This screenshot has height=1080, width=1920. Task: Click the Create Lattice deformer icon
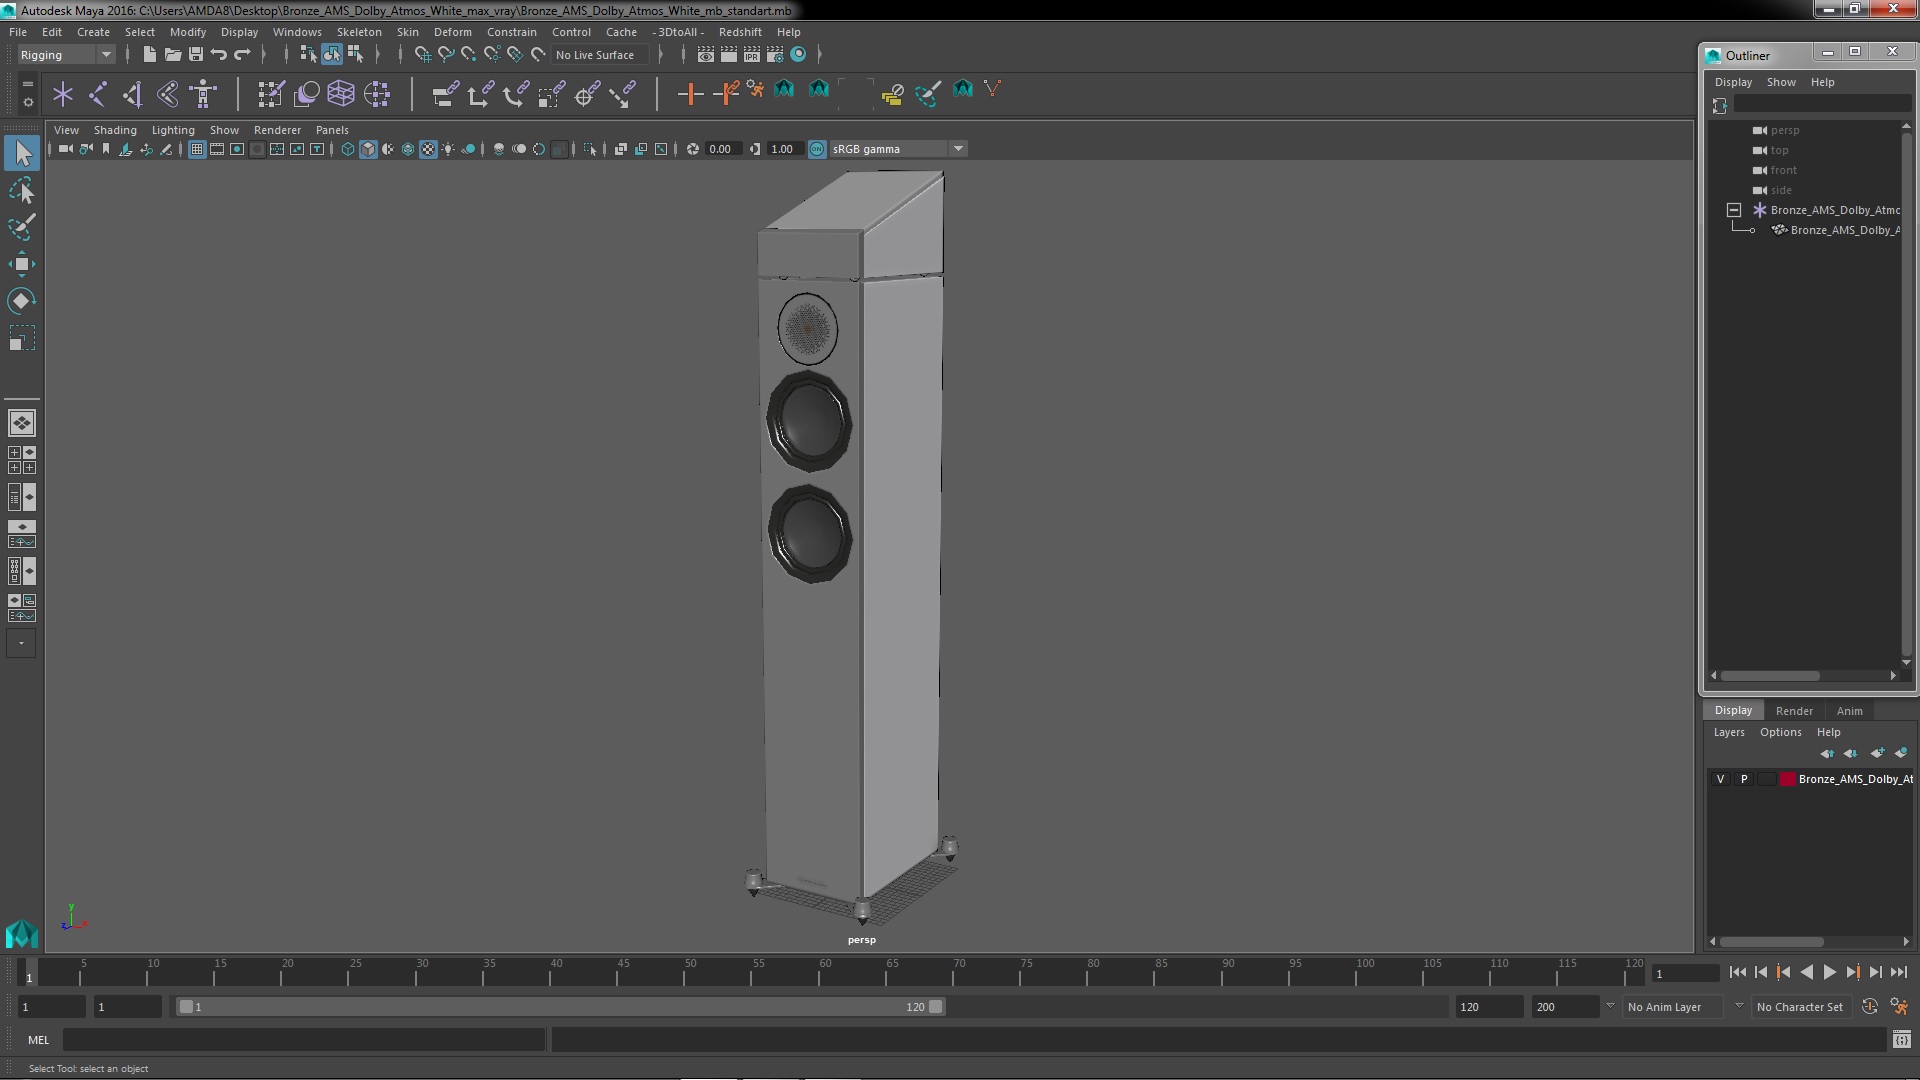341,94
